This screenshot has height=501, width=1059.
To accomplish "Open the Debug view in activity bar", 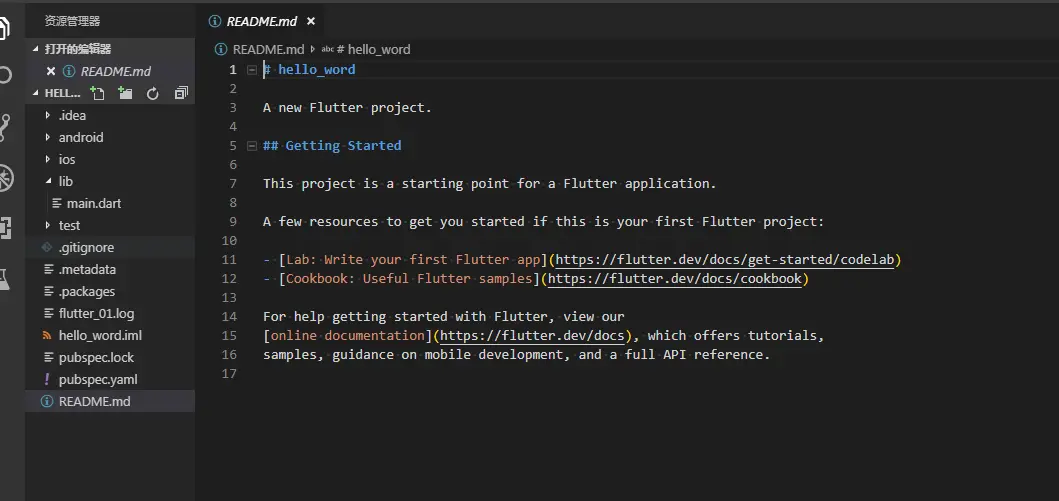I will [x=5, y=178].
